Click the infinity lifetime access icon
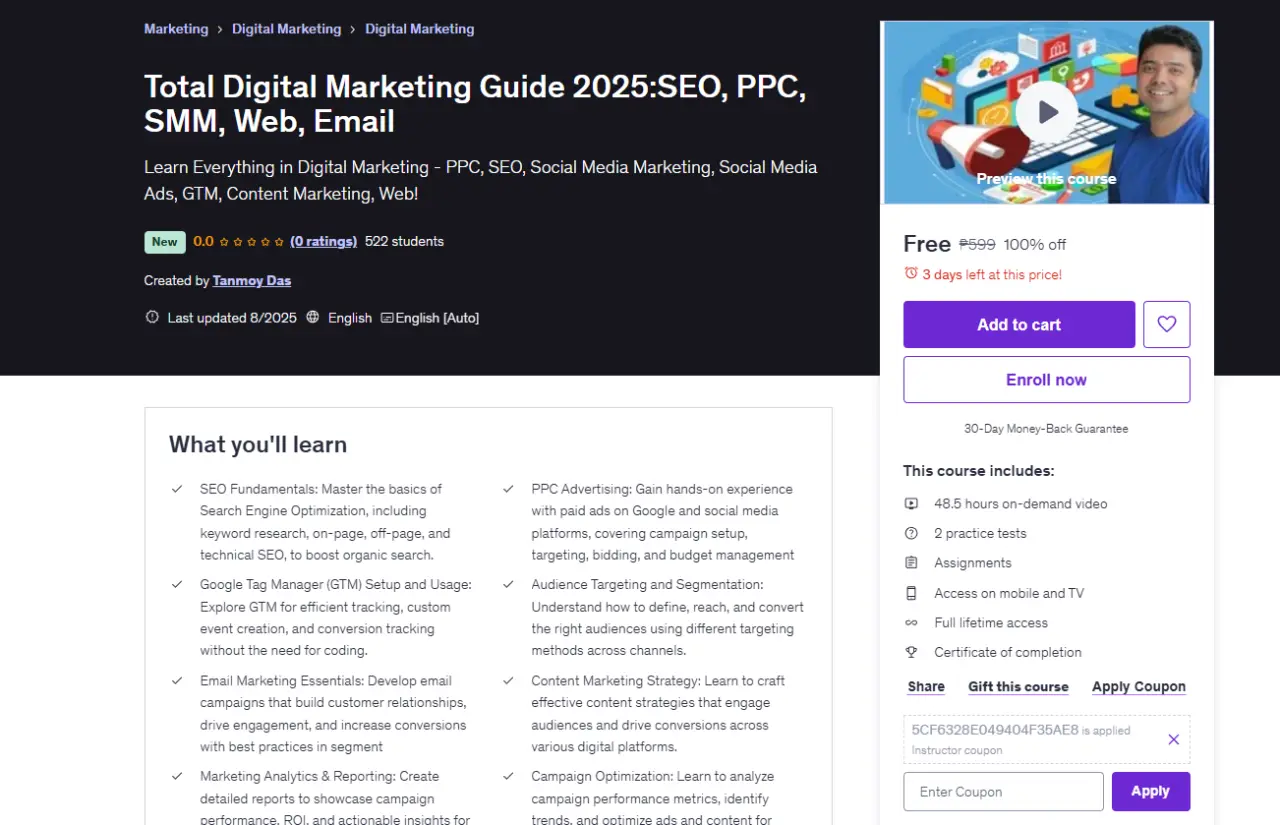1280x825 pixels. [911, 622]
